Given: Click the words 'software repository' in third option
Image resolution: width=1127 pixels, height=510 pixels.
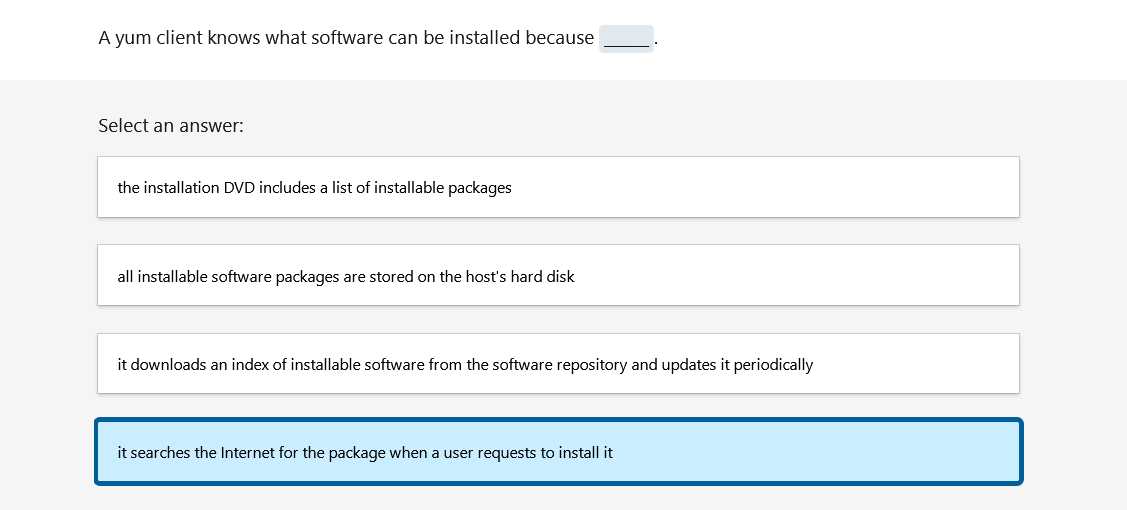Looking at the screenshot, I should [x=560, y=365].
